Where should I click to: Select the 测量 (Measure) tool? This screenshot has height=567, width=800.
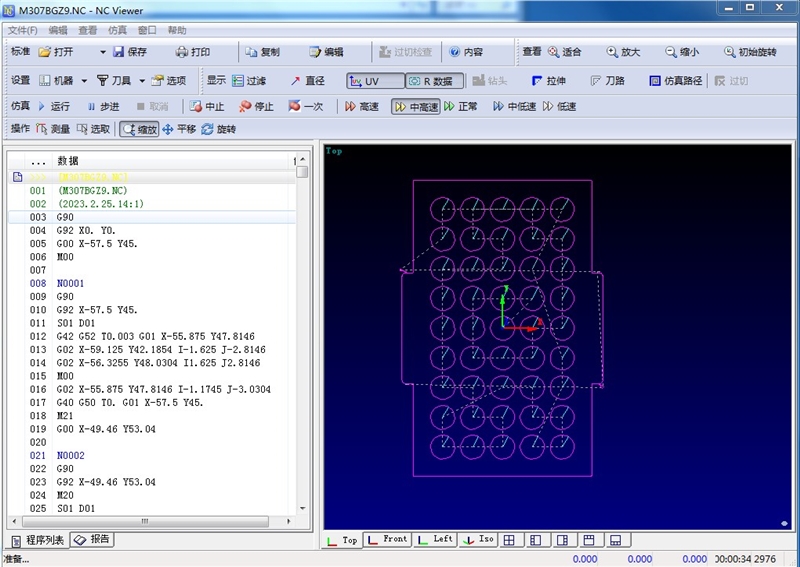pos(53,129)
